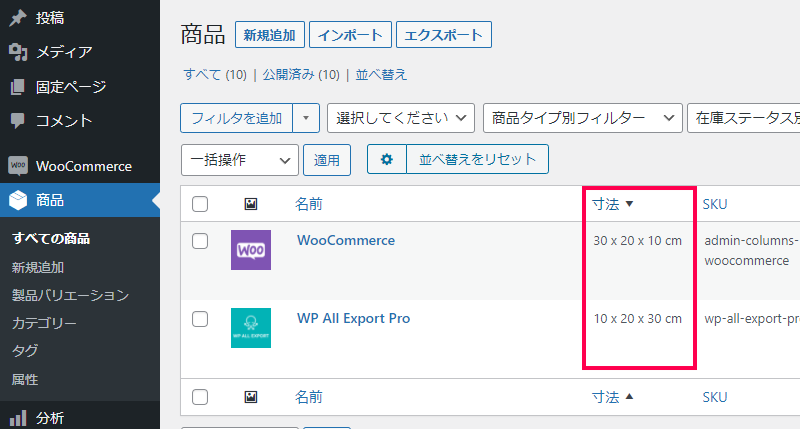Click the メディア media icon
The image size is (800, 429).
coord(18,52)
